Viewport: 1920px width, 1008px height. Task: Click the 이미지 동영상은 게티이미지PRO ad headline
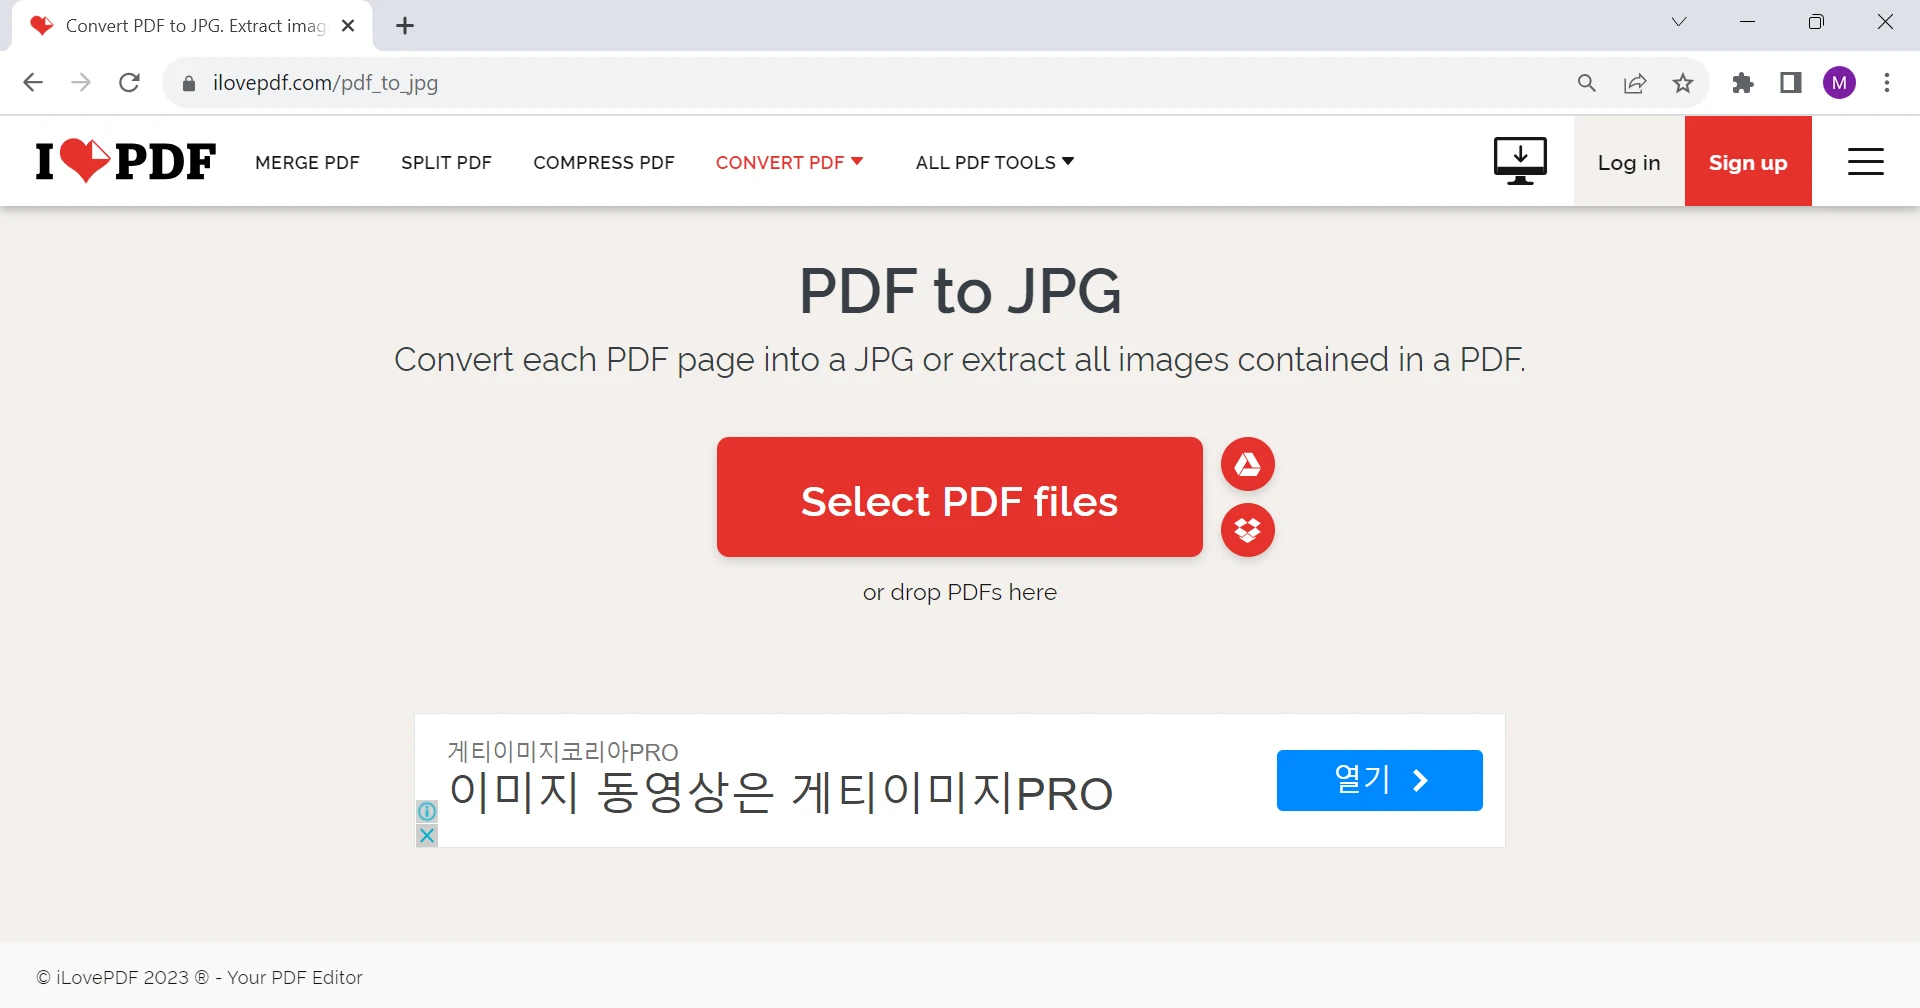coord(781,793)
